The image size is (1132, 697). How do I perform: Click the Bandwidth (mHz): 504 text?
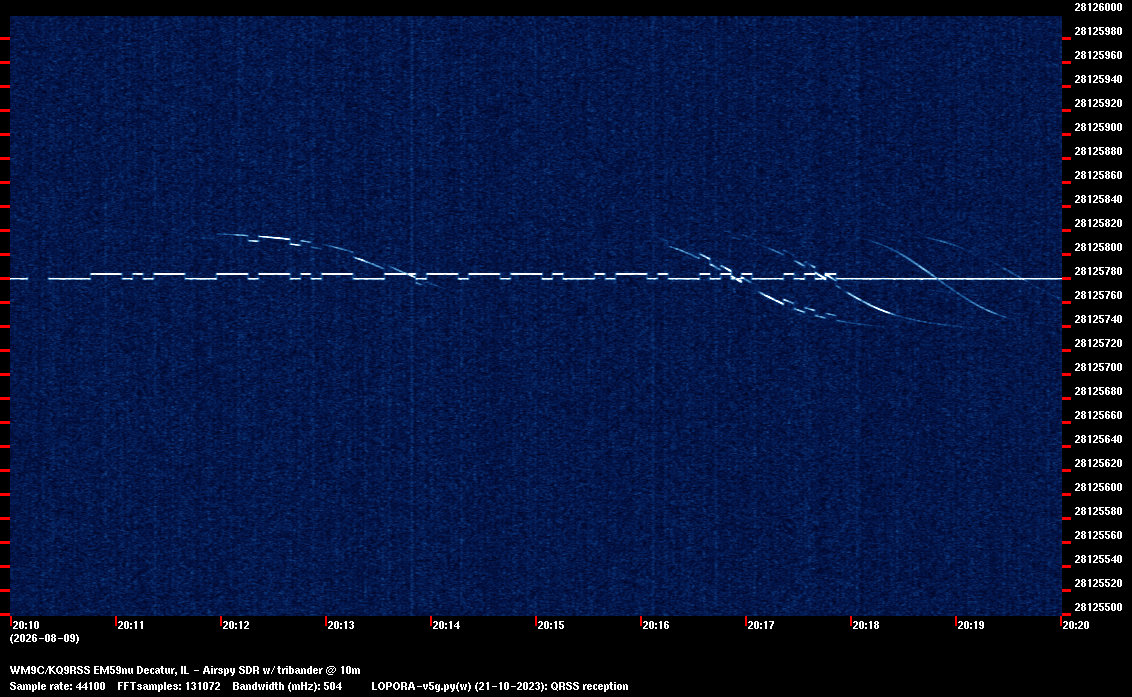pyautogui.click(x=287, y=686)
